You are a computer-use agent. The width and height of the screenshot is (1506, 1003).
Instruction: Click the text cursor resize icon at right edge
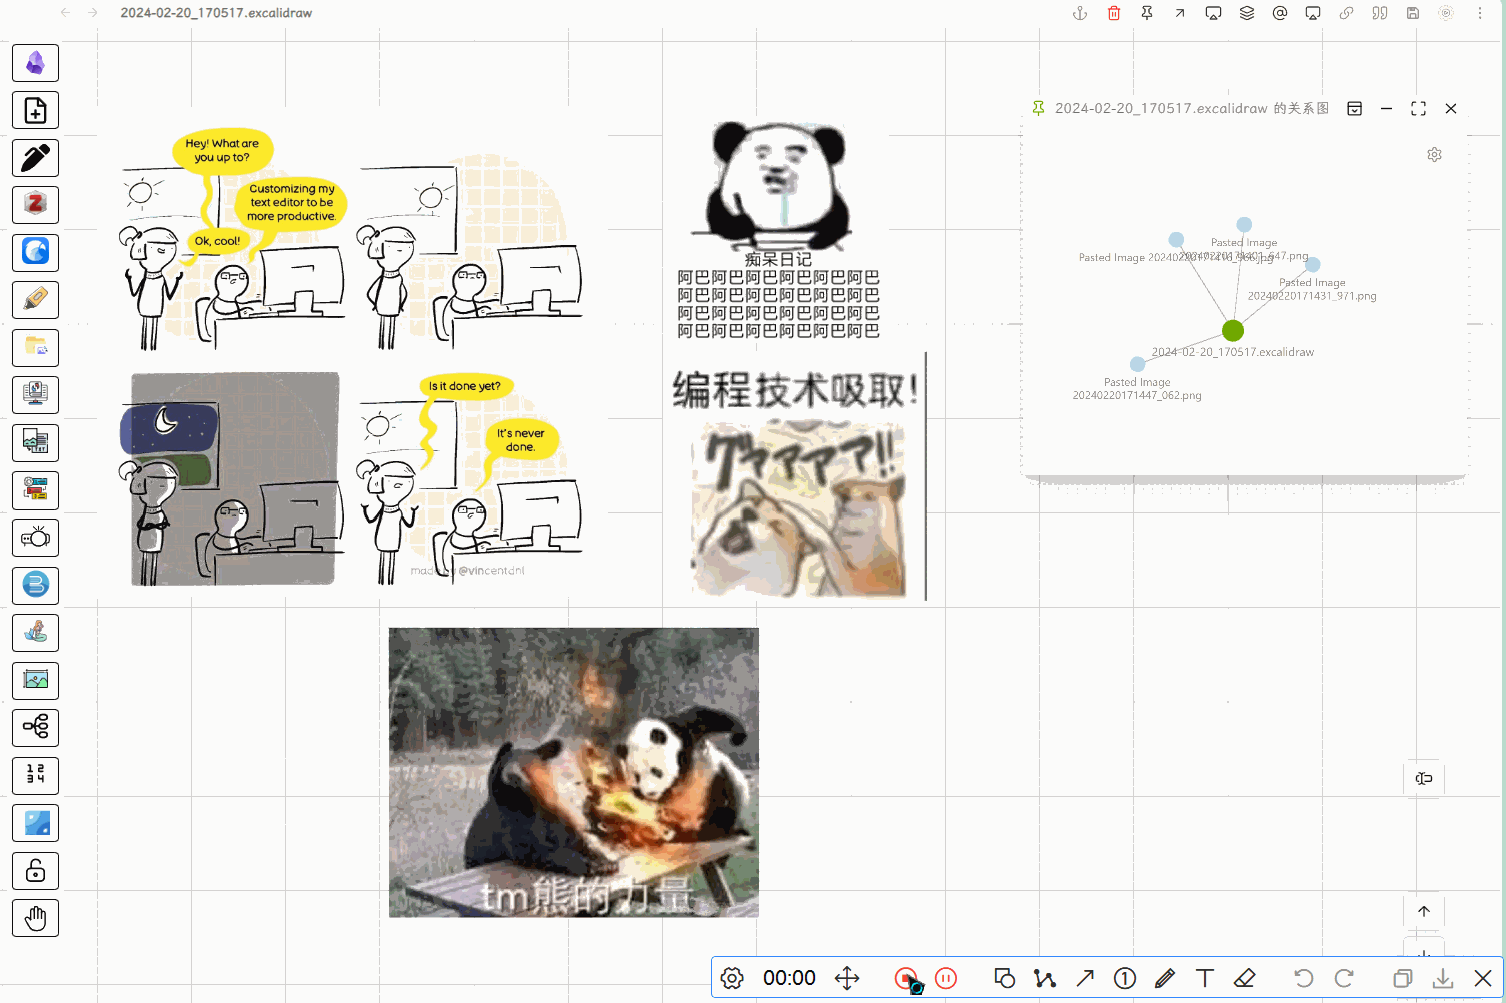(1424, 778)
